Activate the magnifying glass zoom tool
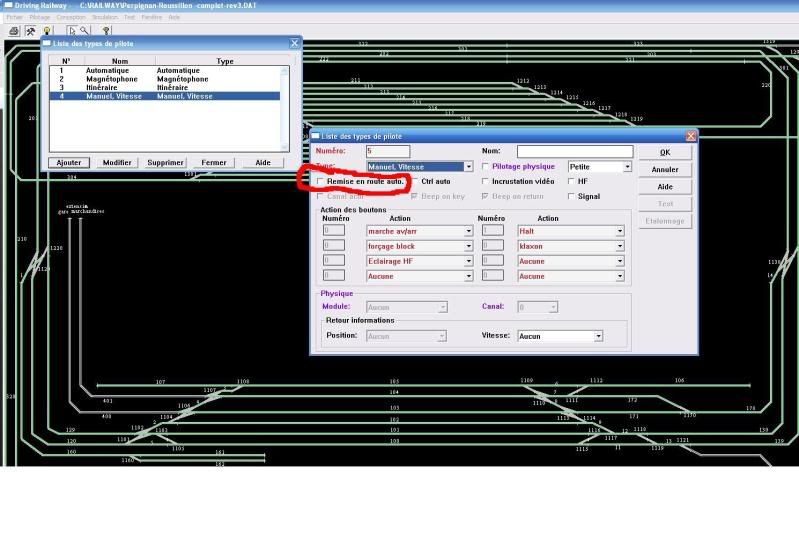The width and height of the screenshot is (799, 549). pos(84,31)
